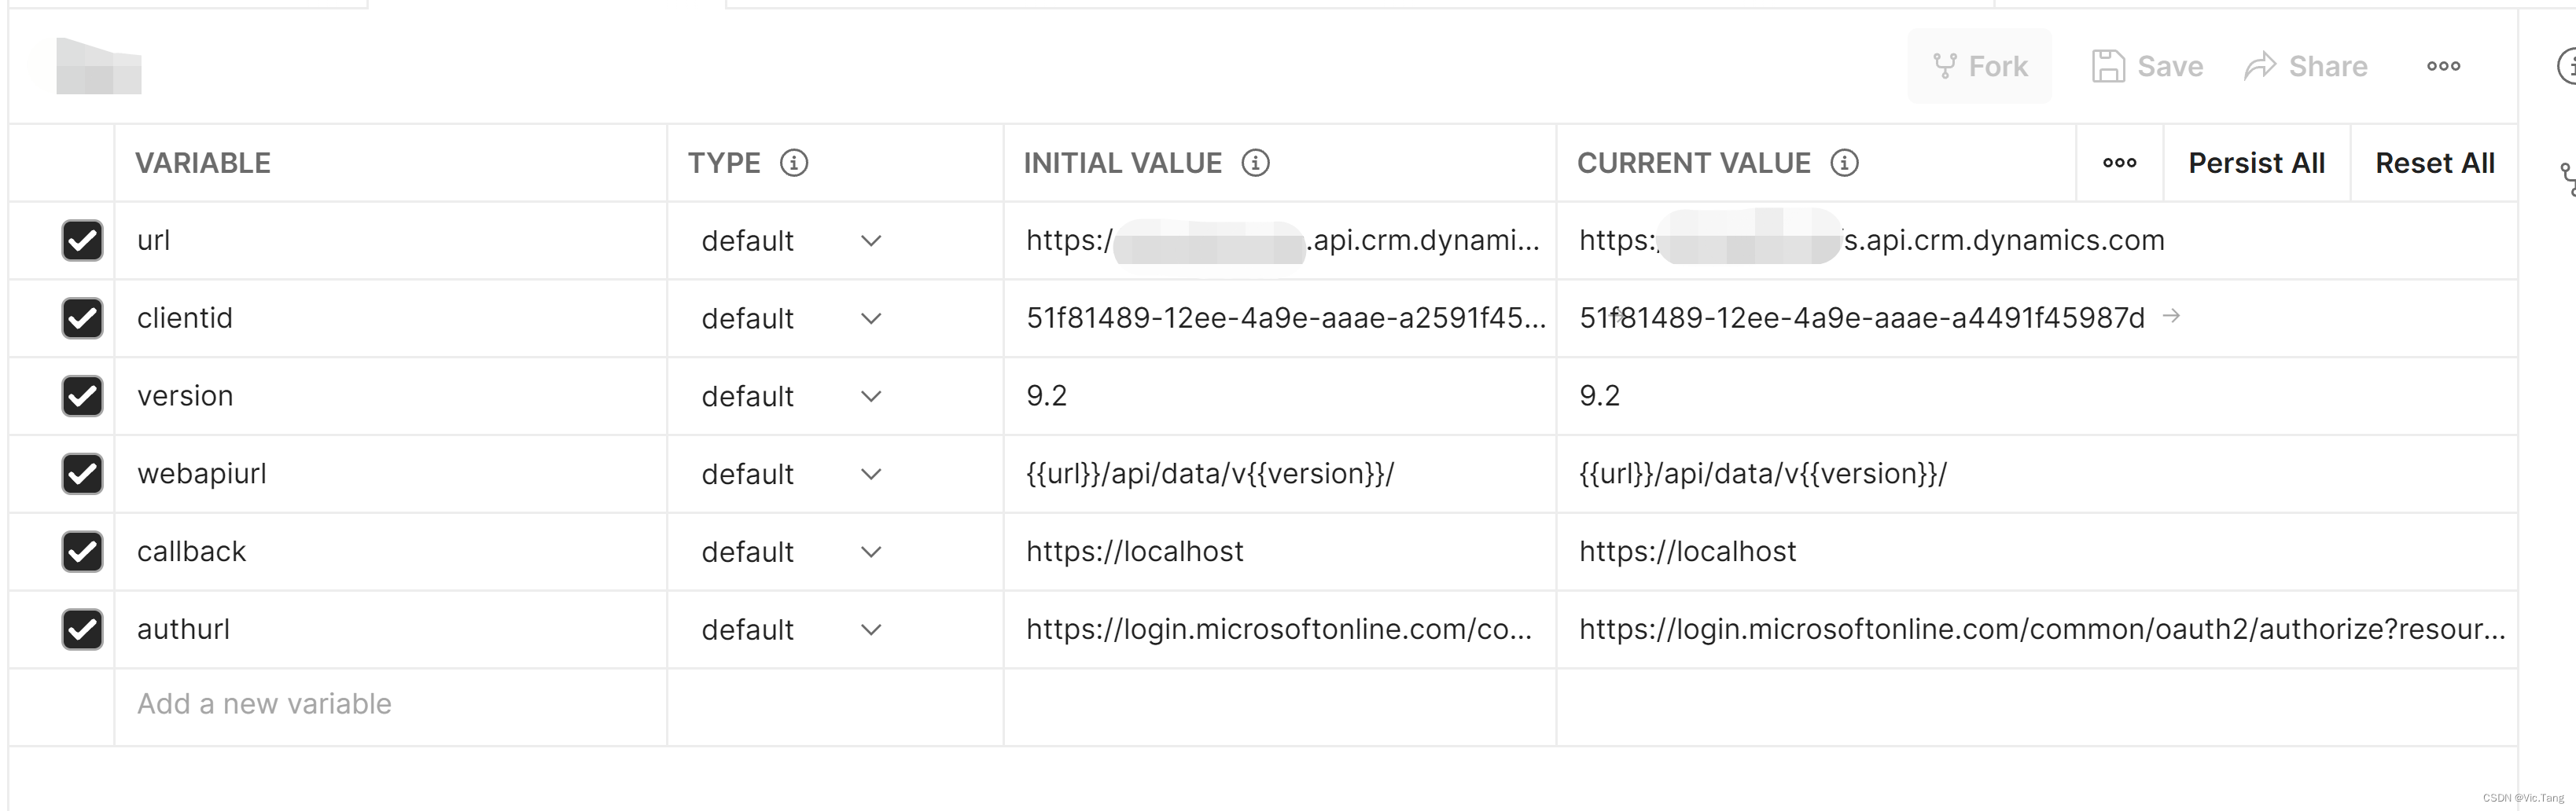Image resolution: width=2576 pixels, height=811 pixels.
Task: Open the type dropdown for clientid
Action: pyautogui.click(x=871, y=318)
